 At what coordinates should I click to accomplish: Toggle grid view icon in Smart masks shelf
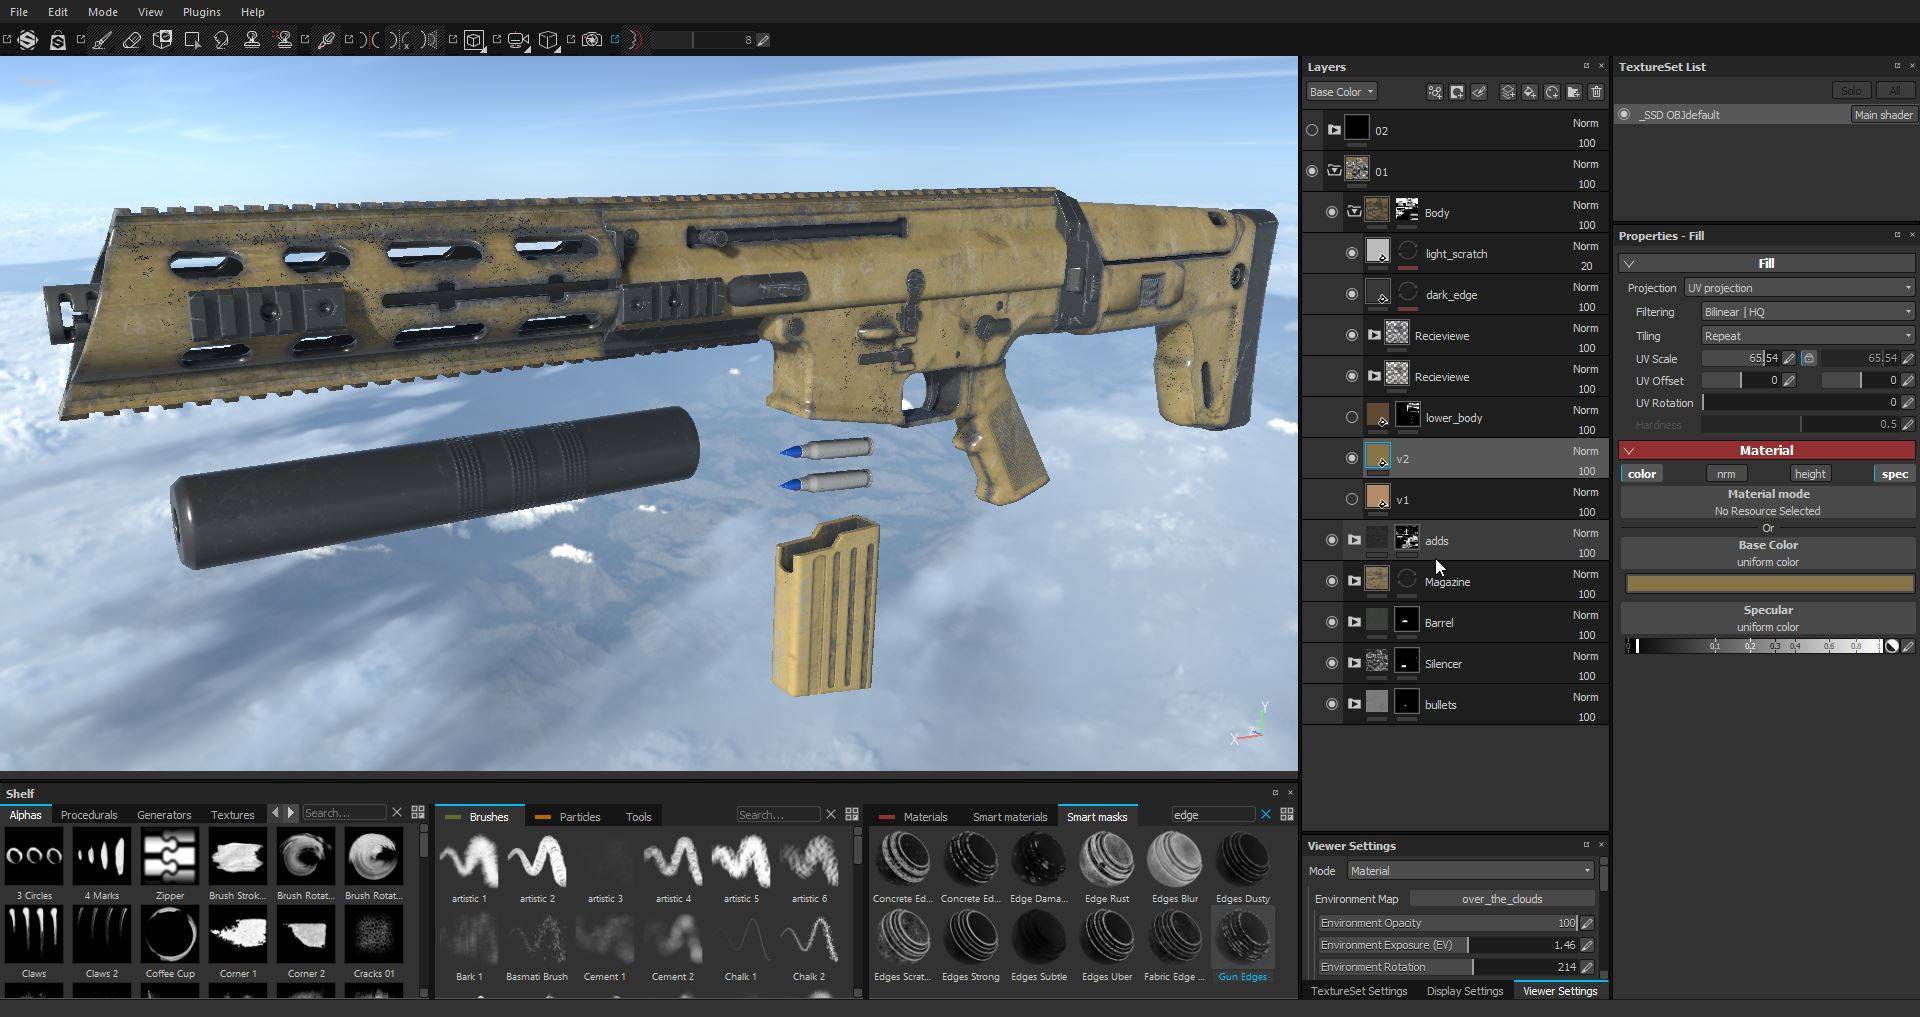[1287, 814]
